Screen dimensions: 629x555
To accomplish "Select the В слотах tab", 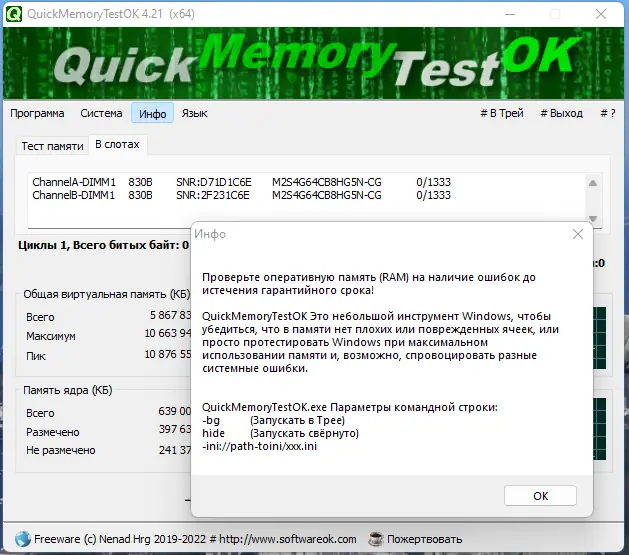I will (x=118, y=145).
